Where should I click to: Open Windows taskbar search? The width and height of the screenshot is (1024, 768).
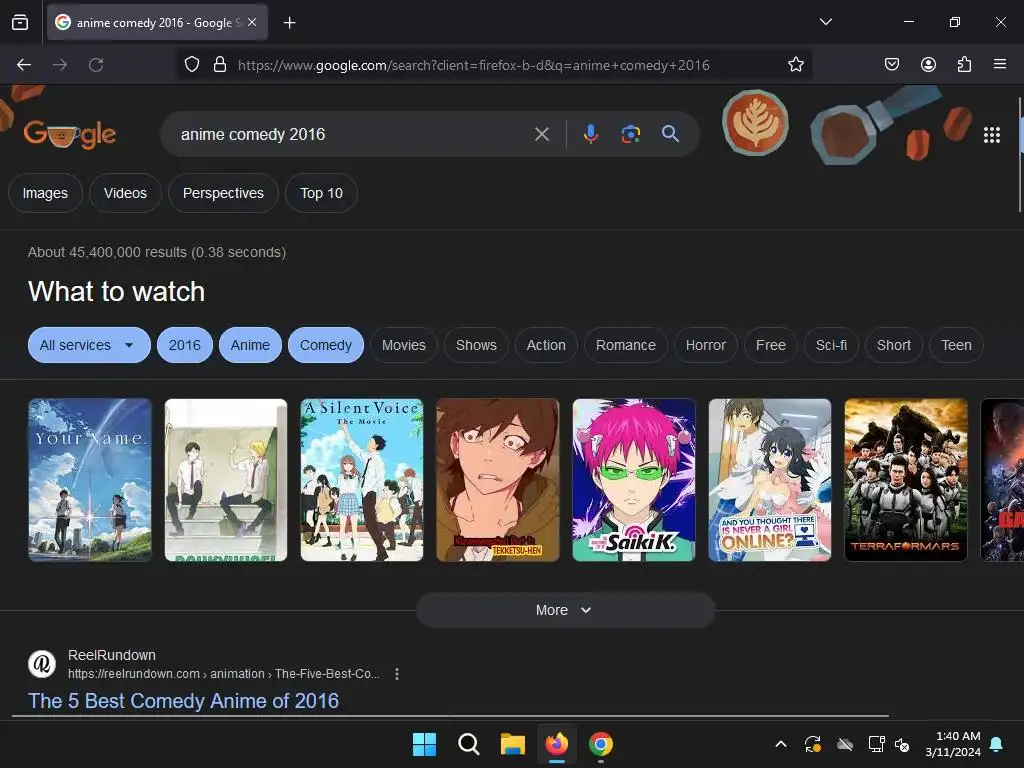(468, 744)
